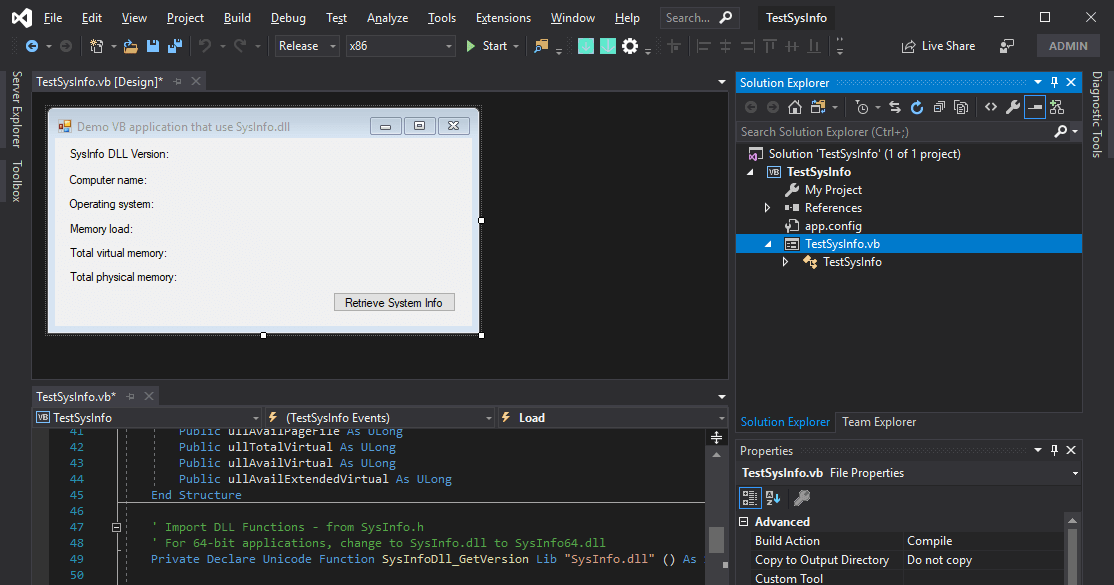1114x585 pixels.
Task: Open the x86 platform dropdown
Action: 400,45
